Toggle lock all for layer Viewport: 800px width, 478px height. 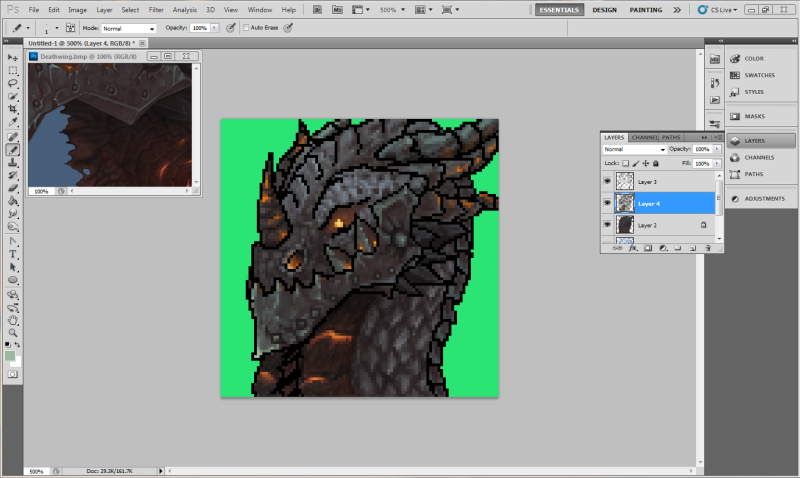click(656, 163)
